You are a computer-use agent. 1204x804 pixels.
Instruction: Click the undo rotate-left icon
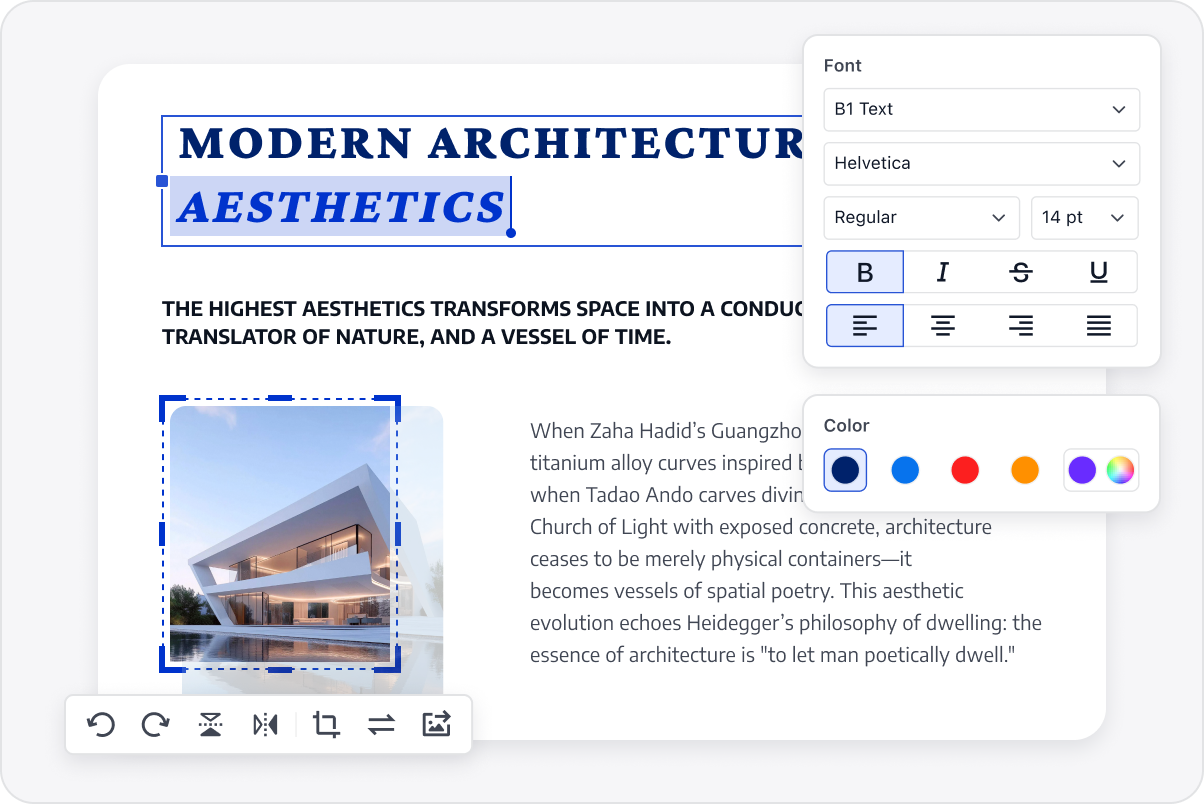point(101,724)
